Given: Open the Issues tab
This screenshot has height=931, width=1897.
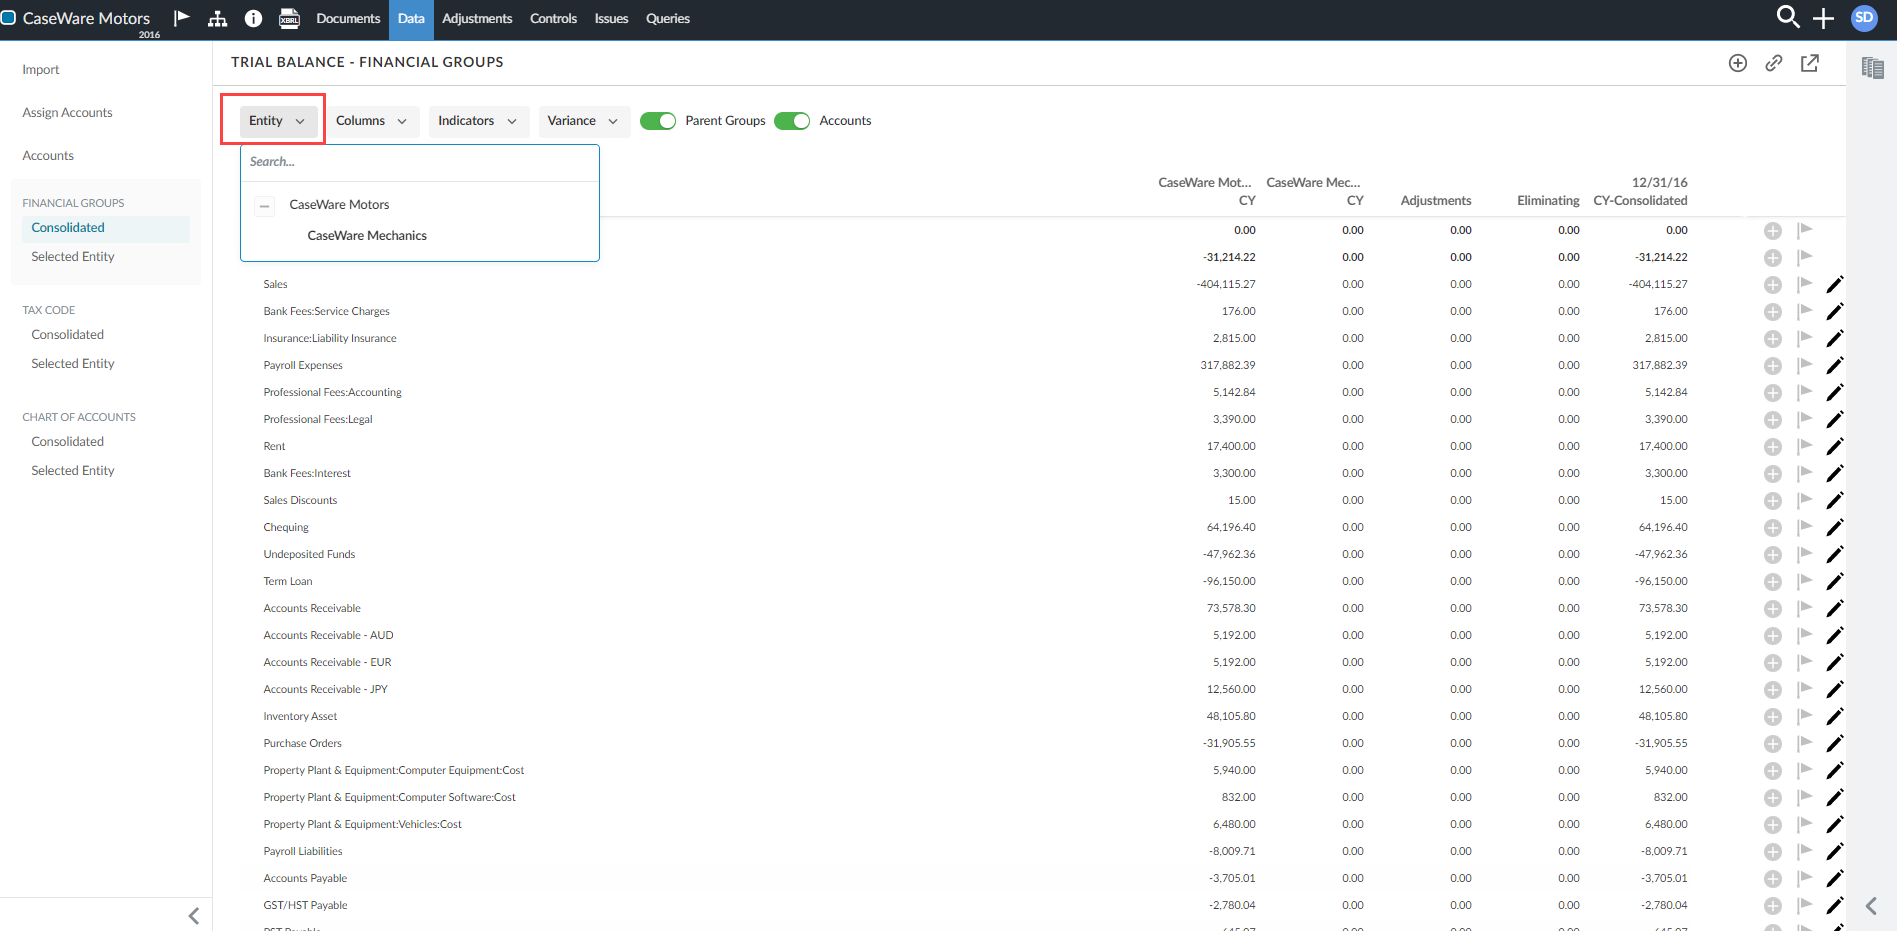Looking at the screenshot, I should click(611, 18).
